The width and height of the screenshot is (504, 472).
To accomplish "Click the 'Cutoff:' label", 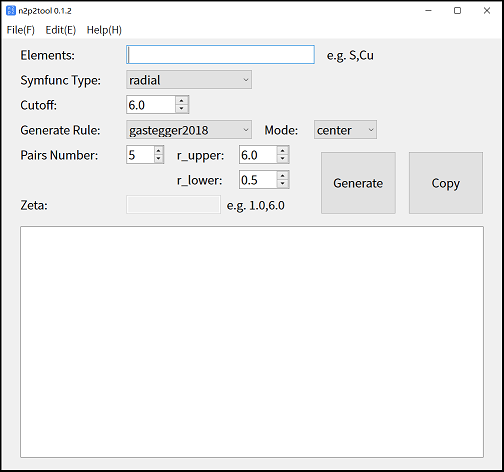I will click(39, 105).
